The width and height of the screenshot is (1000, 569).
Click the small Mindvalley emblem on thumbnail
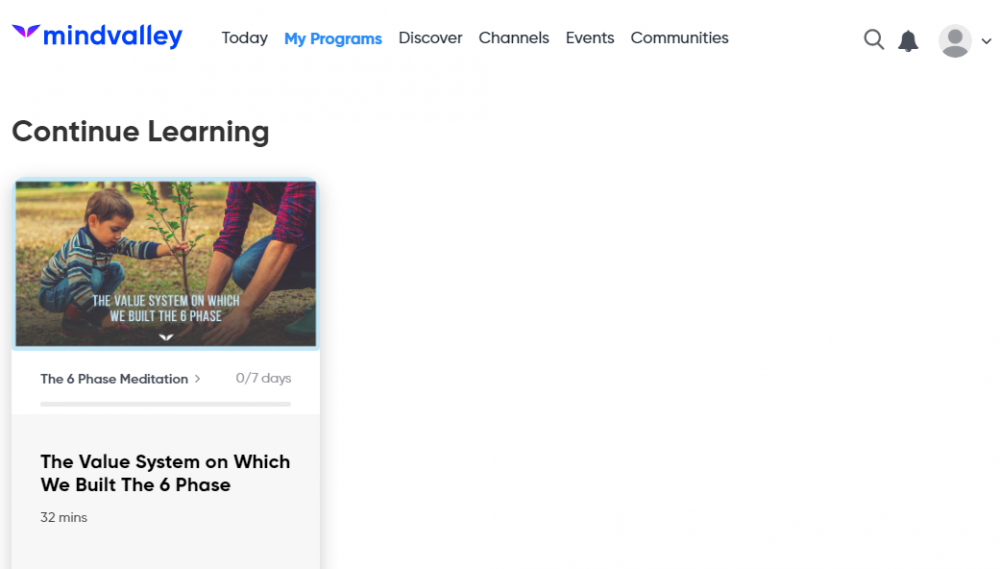(166, 337)
